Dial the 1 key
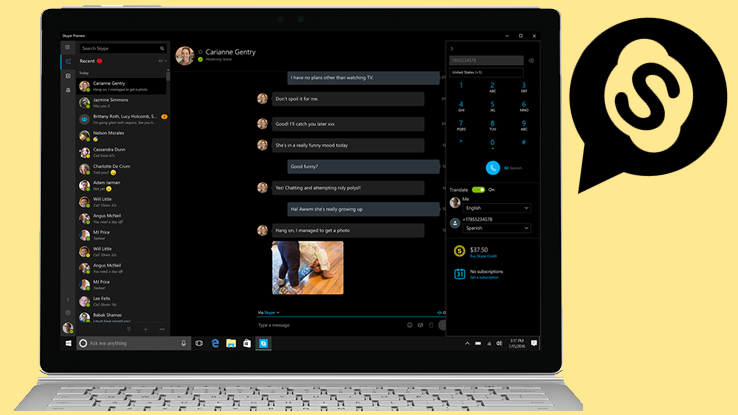 pyautogui.click(x=461, y=86)
